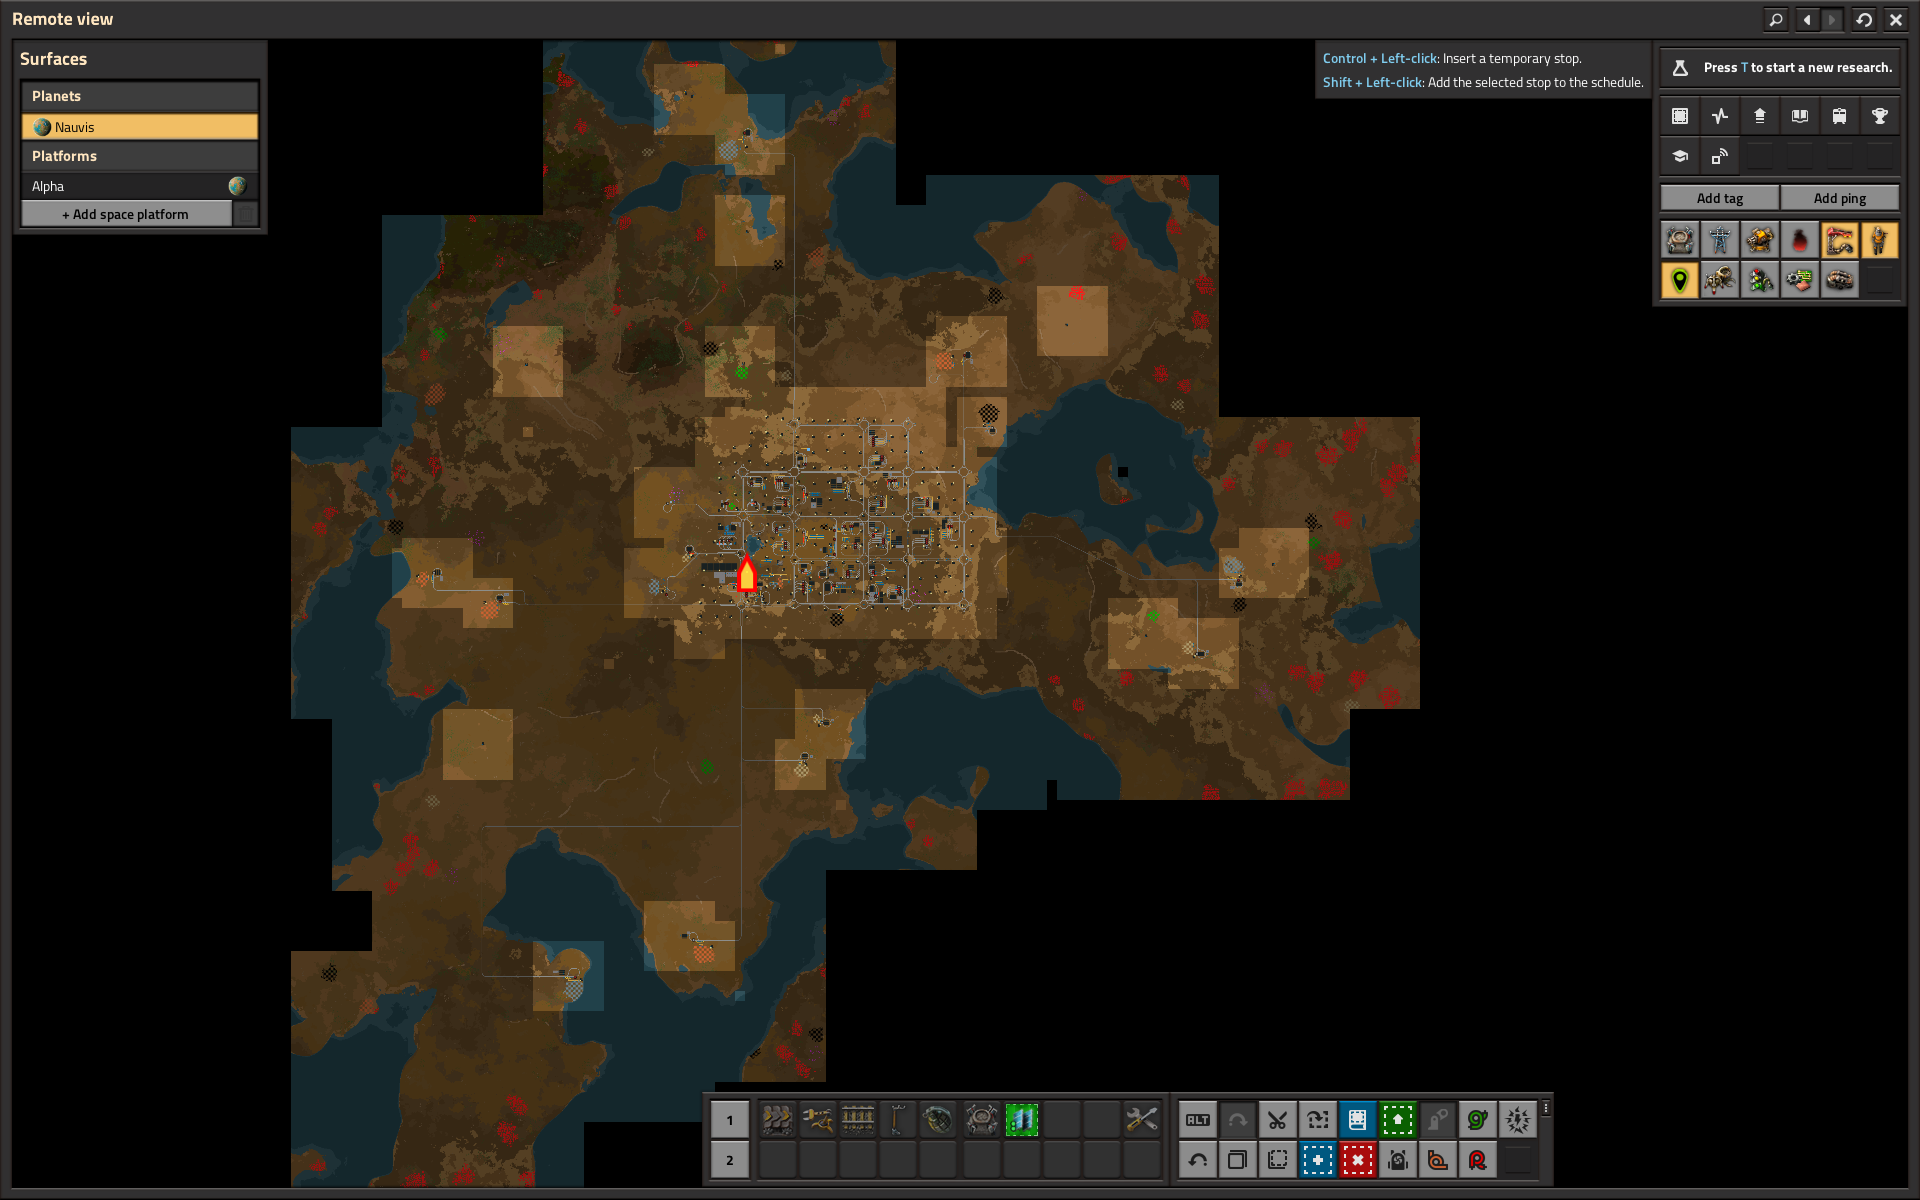Image resolution: width=1920 pixels, height=1200 pixels.
Task: Toggle train stop names overlay
Action: 1840,240
